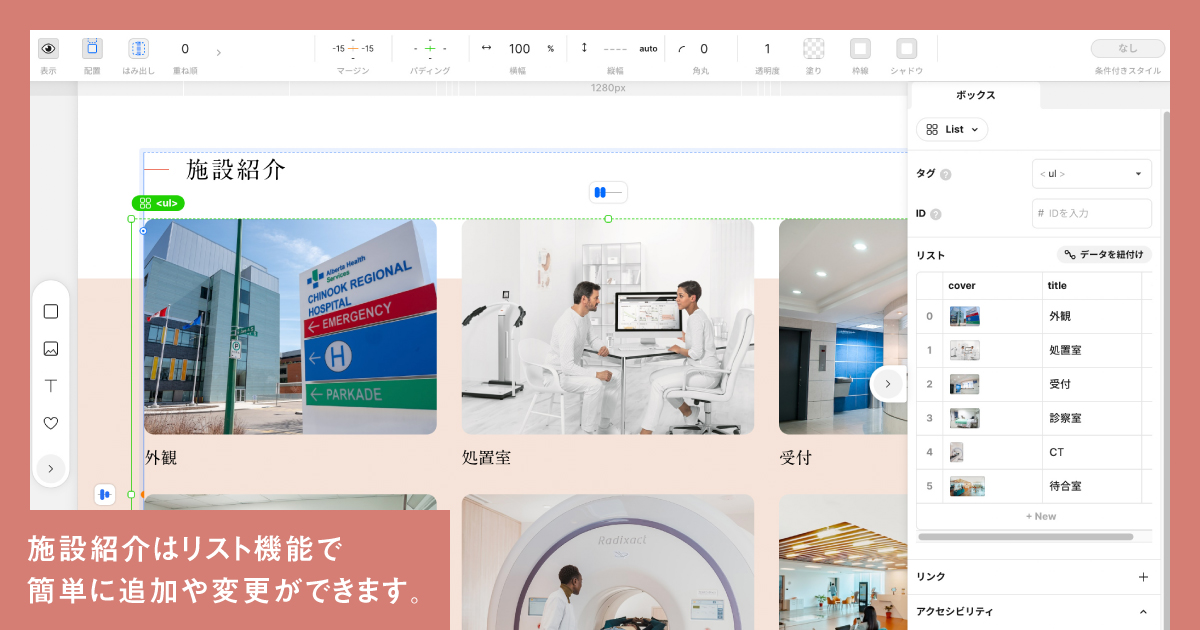The width and height of the screenshot is (1200, 630).
Task: Edit the 透明度 opacity value 1
Action: click(768, 48)
